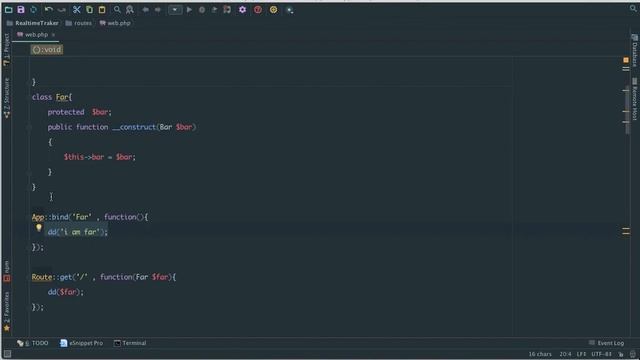Image resolution: width=640 pixels, height=360 pixels.
Task: Change UTF-8 file encoding in status bar
Action: coord(602,354)
